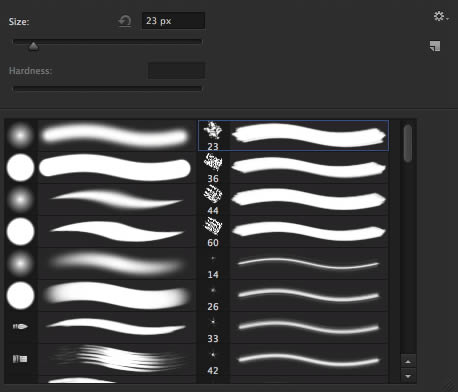Select the flat fan bristle brush preset
Image resolution: width=458 pixels, height=392 pixels.
(x=101, y=359)
